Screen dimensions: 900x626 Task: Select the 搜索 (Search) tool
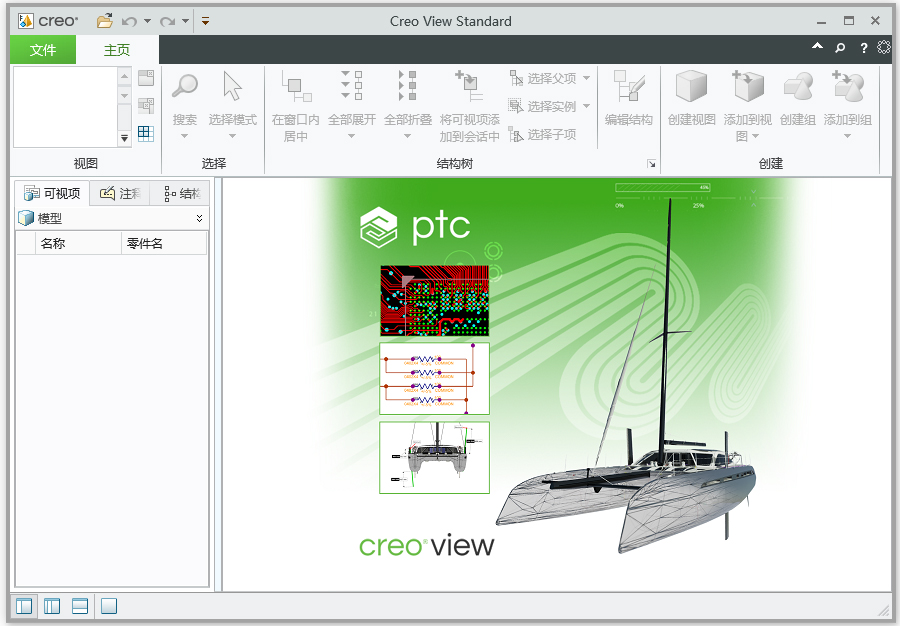185,90
